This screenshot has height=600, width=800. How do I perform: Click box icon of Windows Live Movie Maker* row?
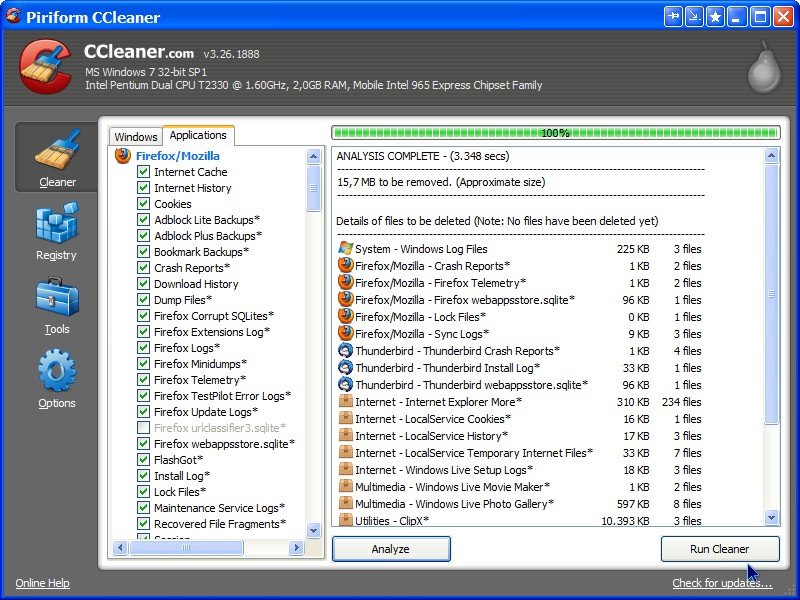pyautogui.click(x=345, y=486)
